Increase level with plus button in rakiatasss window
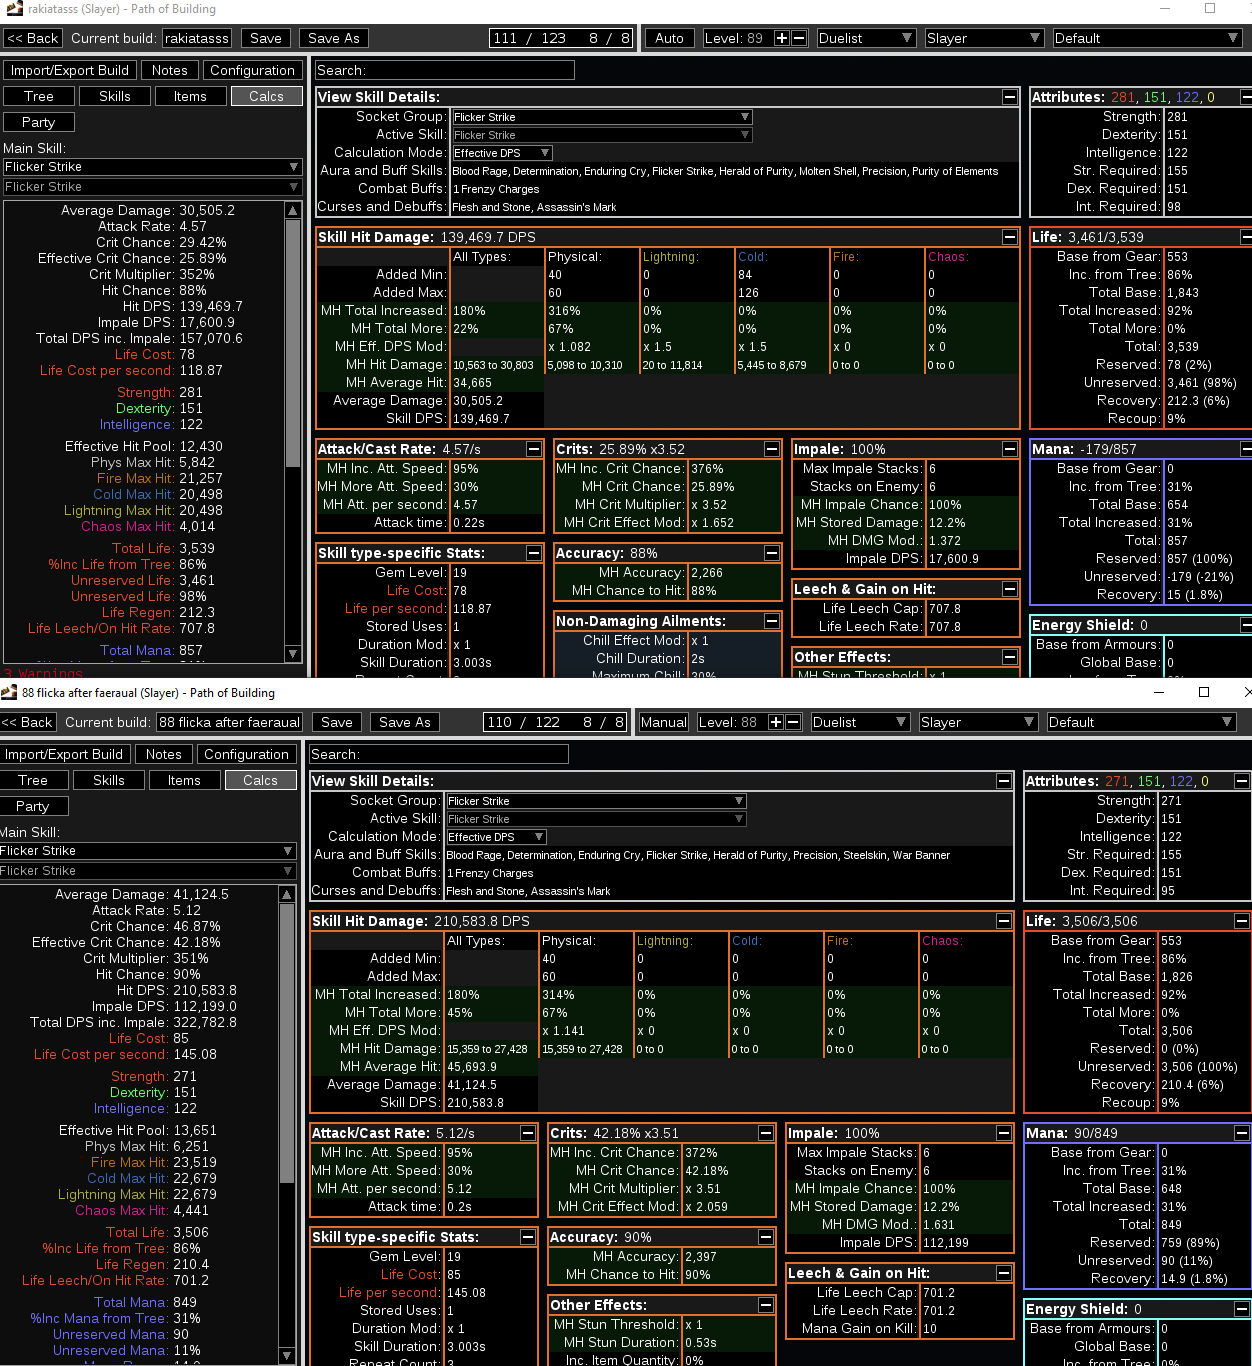Screen dimensions: 1252x1366 782,38
